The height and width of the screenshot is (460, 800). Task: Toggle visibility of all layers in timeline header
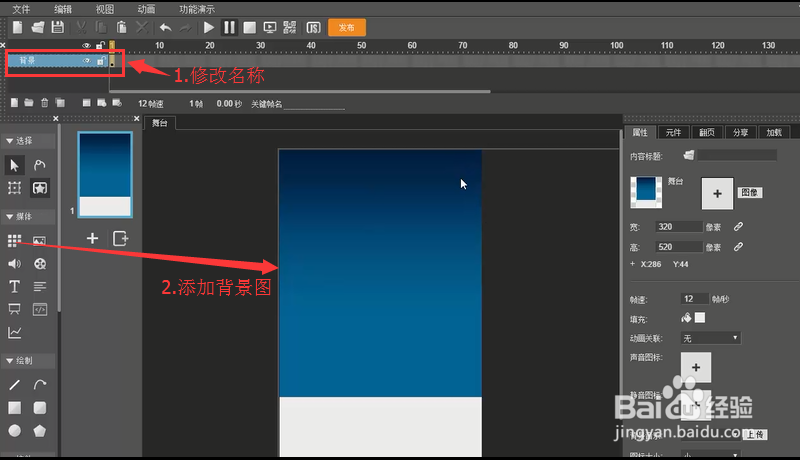point(86,45)
